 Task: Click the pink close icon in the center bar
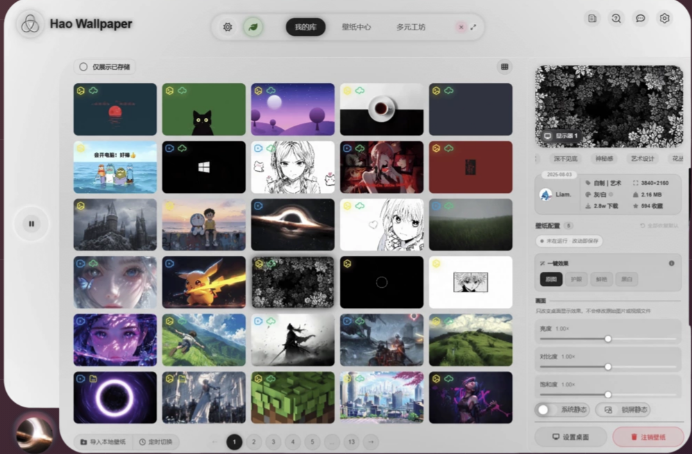pyautogui.click(x=461, y=27)
